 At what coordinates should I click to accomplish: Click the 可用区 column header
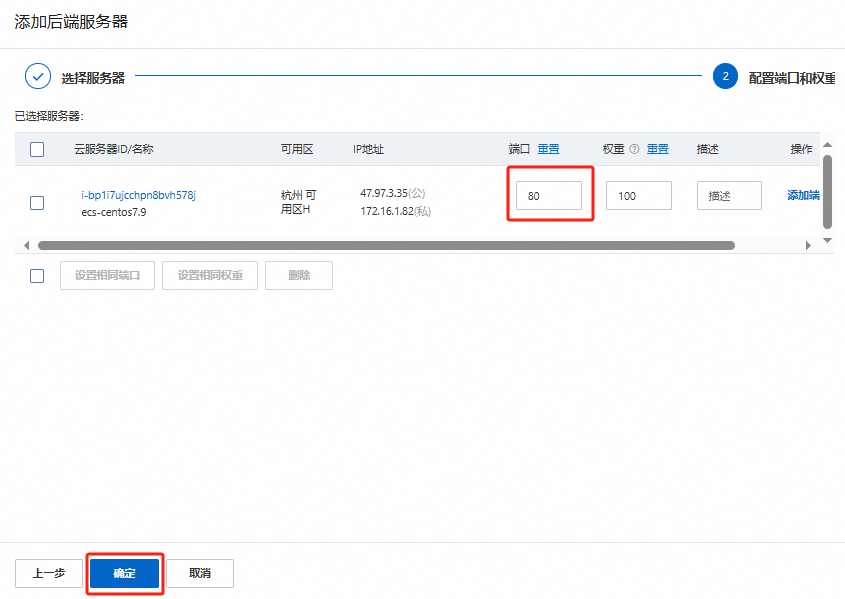(296, 149)
